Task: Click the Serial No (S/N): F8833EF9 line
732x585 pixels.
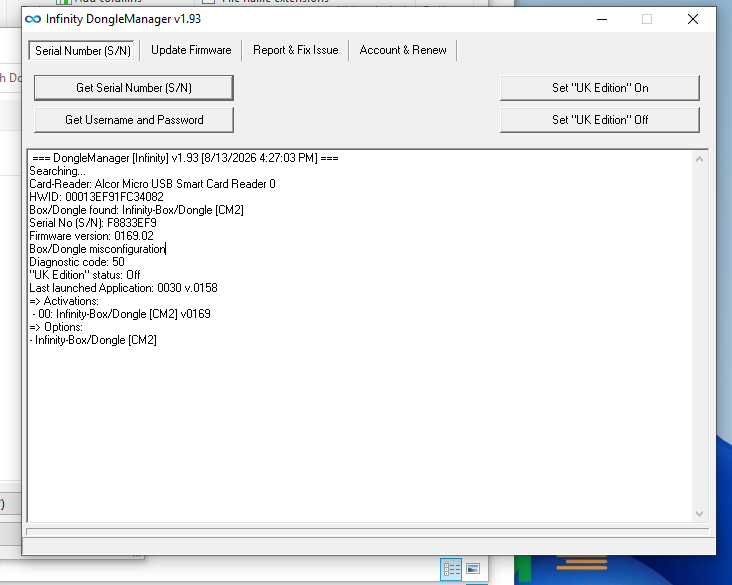Action: click(93, 223)
